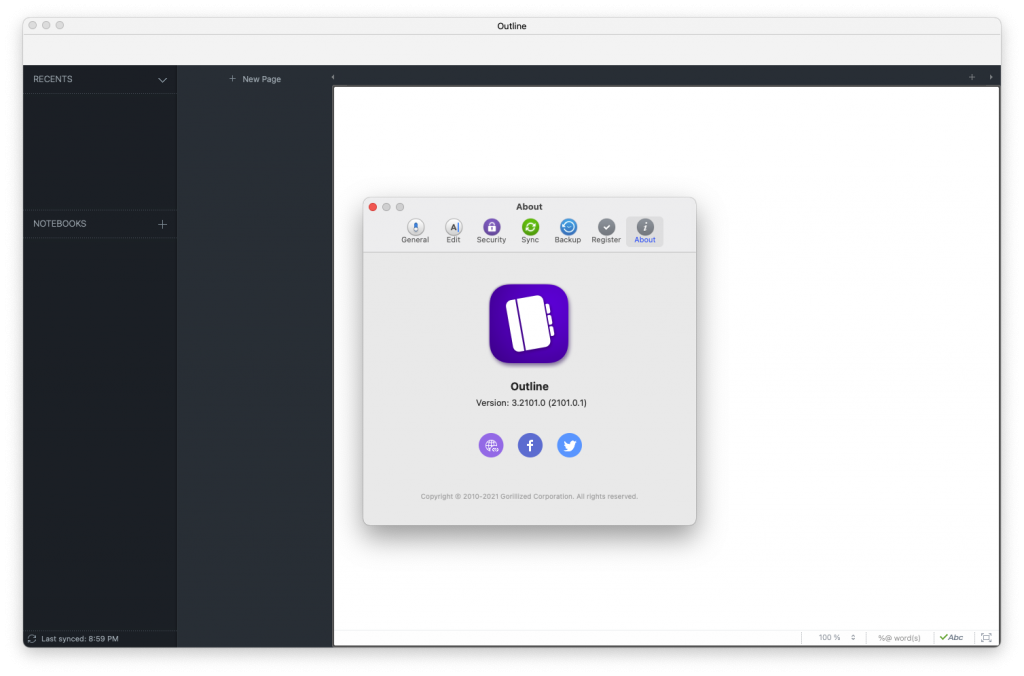The width and height of the screenshot is (1024, 676).
Task: Select the Sync preferences tab
Action: 530,231
